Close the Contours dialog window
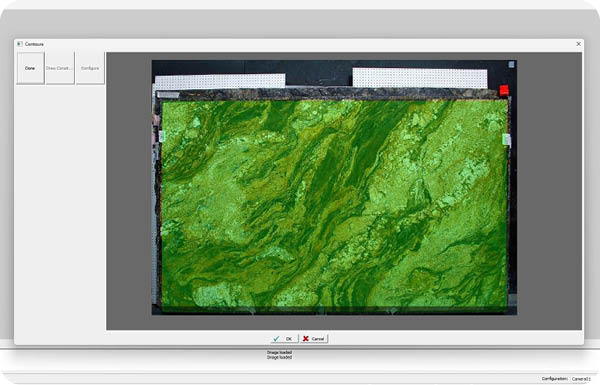This screenshot has height=385, width=600. pos(579,44)
